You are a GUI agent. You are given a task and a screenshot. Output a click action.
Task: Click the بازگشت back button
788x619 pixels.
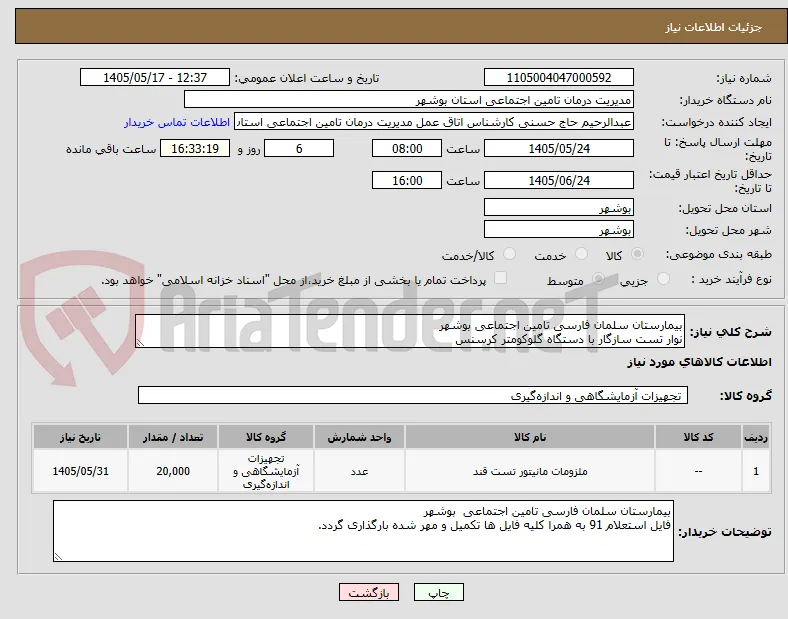[369, 593]
